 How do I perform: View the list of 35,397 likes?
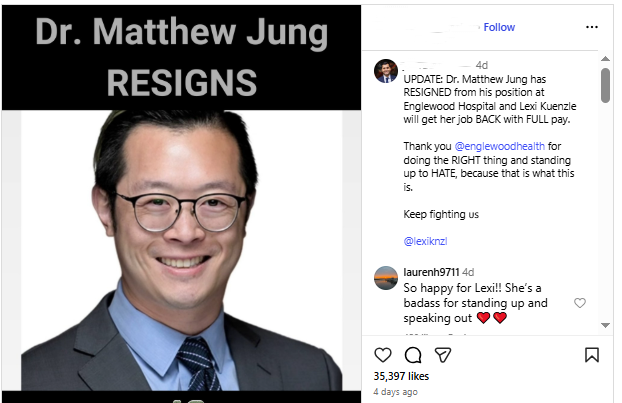401,376
